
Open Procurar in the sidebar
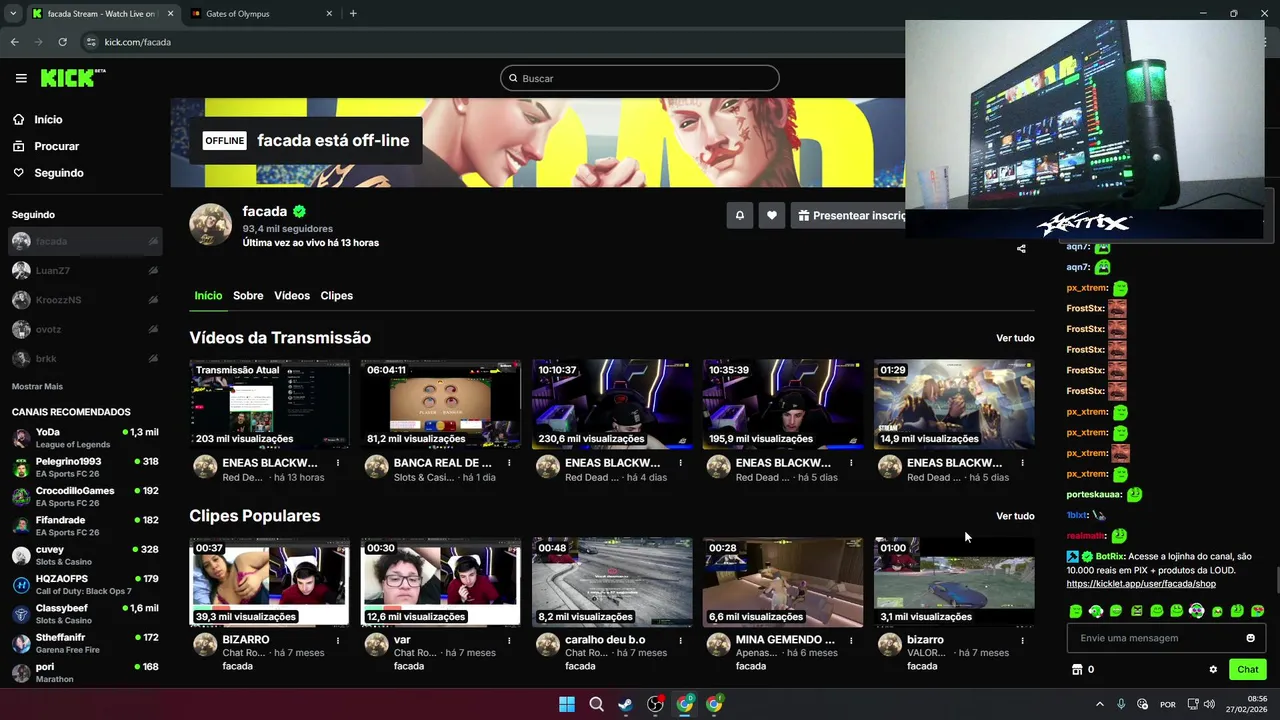coord(56,146)
